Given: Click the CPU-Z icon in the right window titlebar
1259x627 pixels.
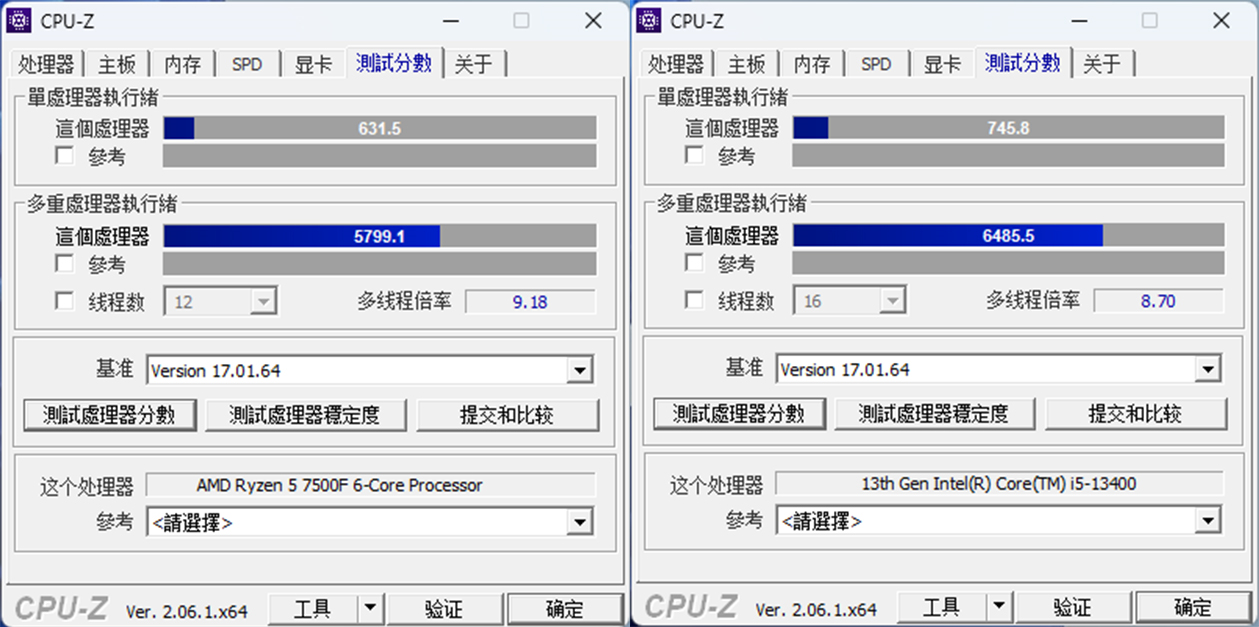Looking at the screenshot, I should (x=651, y=20).
